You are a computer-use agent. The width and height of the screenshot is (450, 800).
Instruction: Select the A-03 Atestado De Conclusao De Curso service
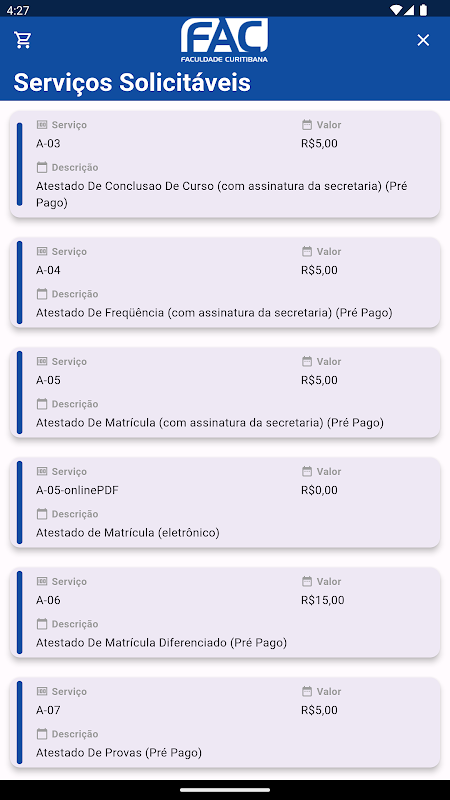click(x=225, y=164)
